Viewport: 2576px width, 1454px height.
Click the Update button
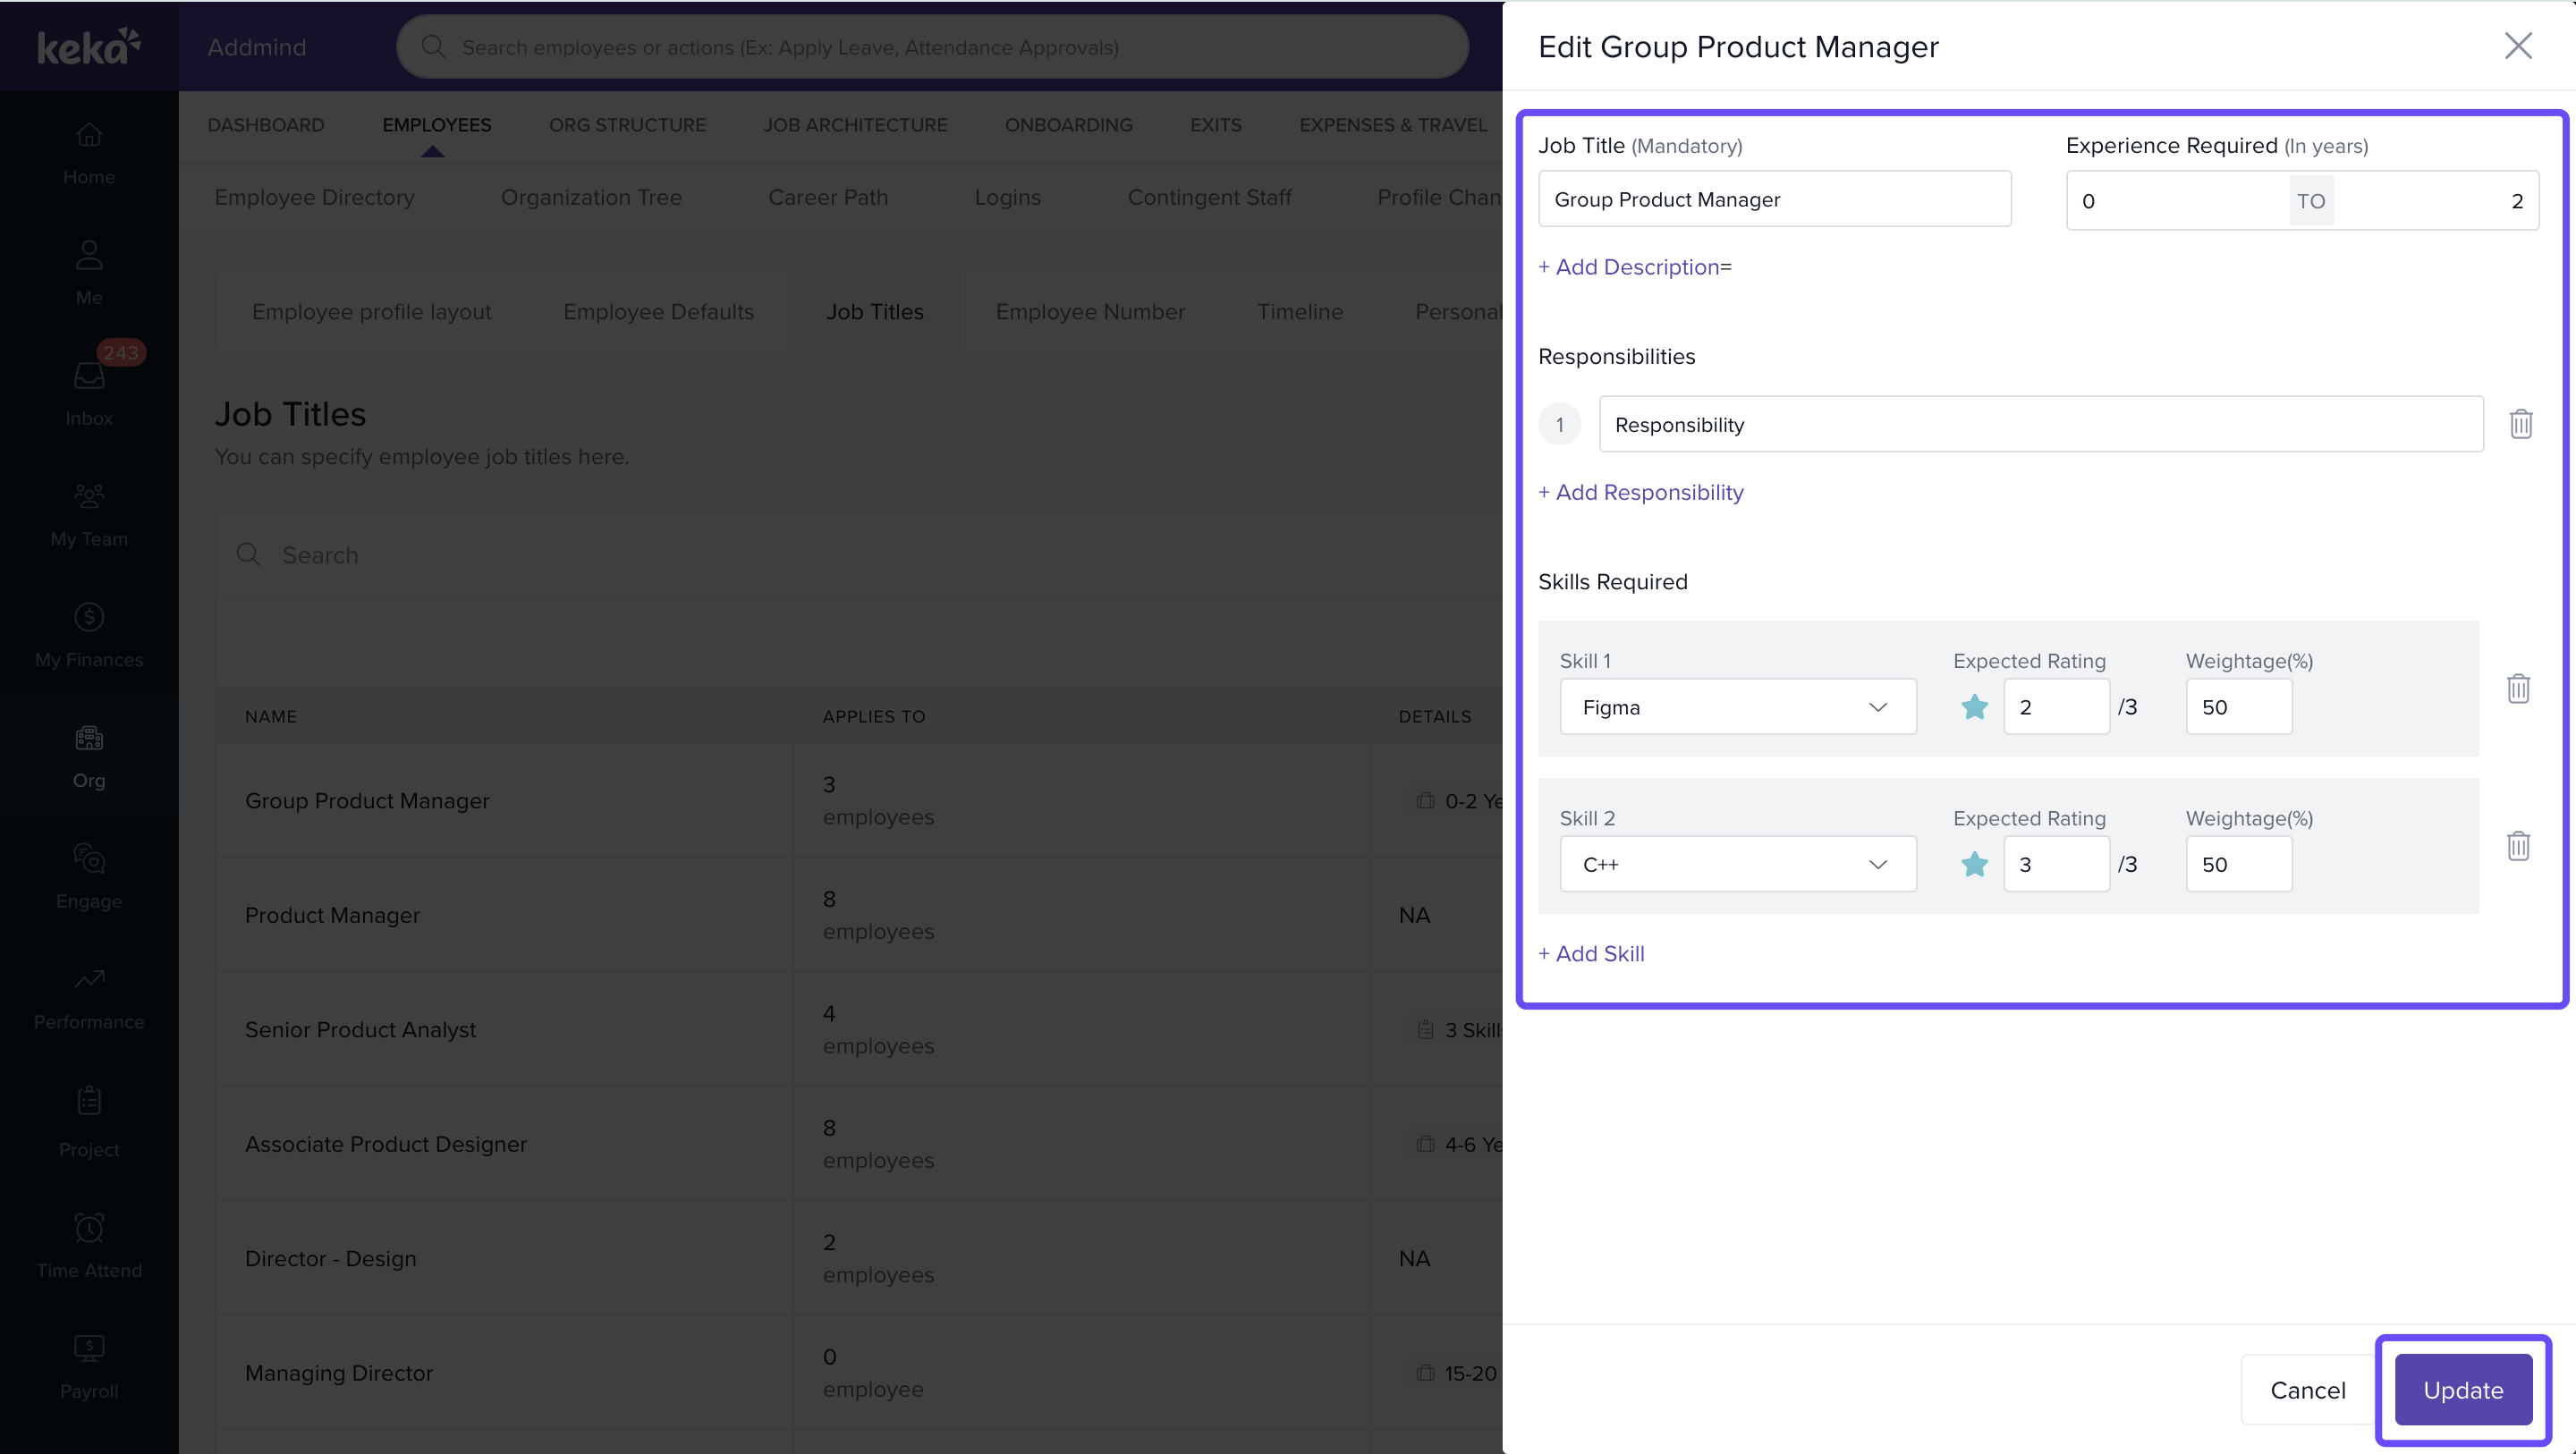click(2462, 1389)
